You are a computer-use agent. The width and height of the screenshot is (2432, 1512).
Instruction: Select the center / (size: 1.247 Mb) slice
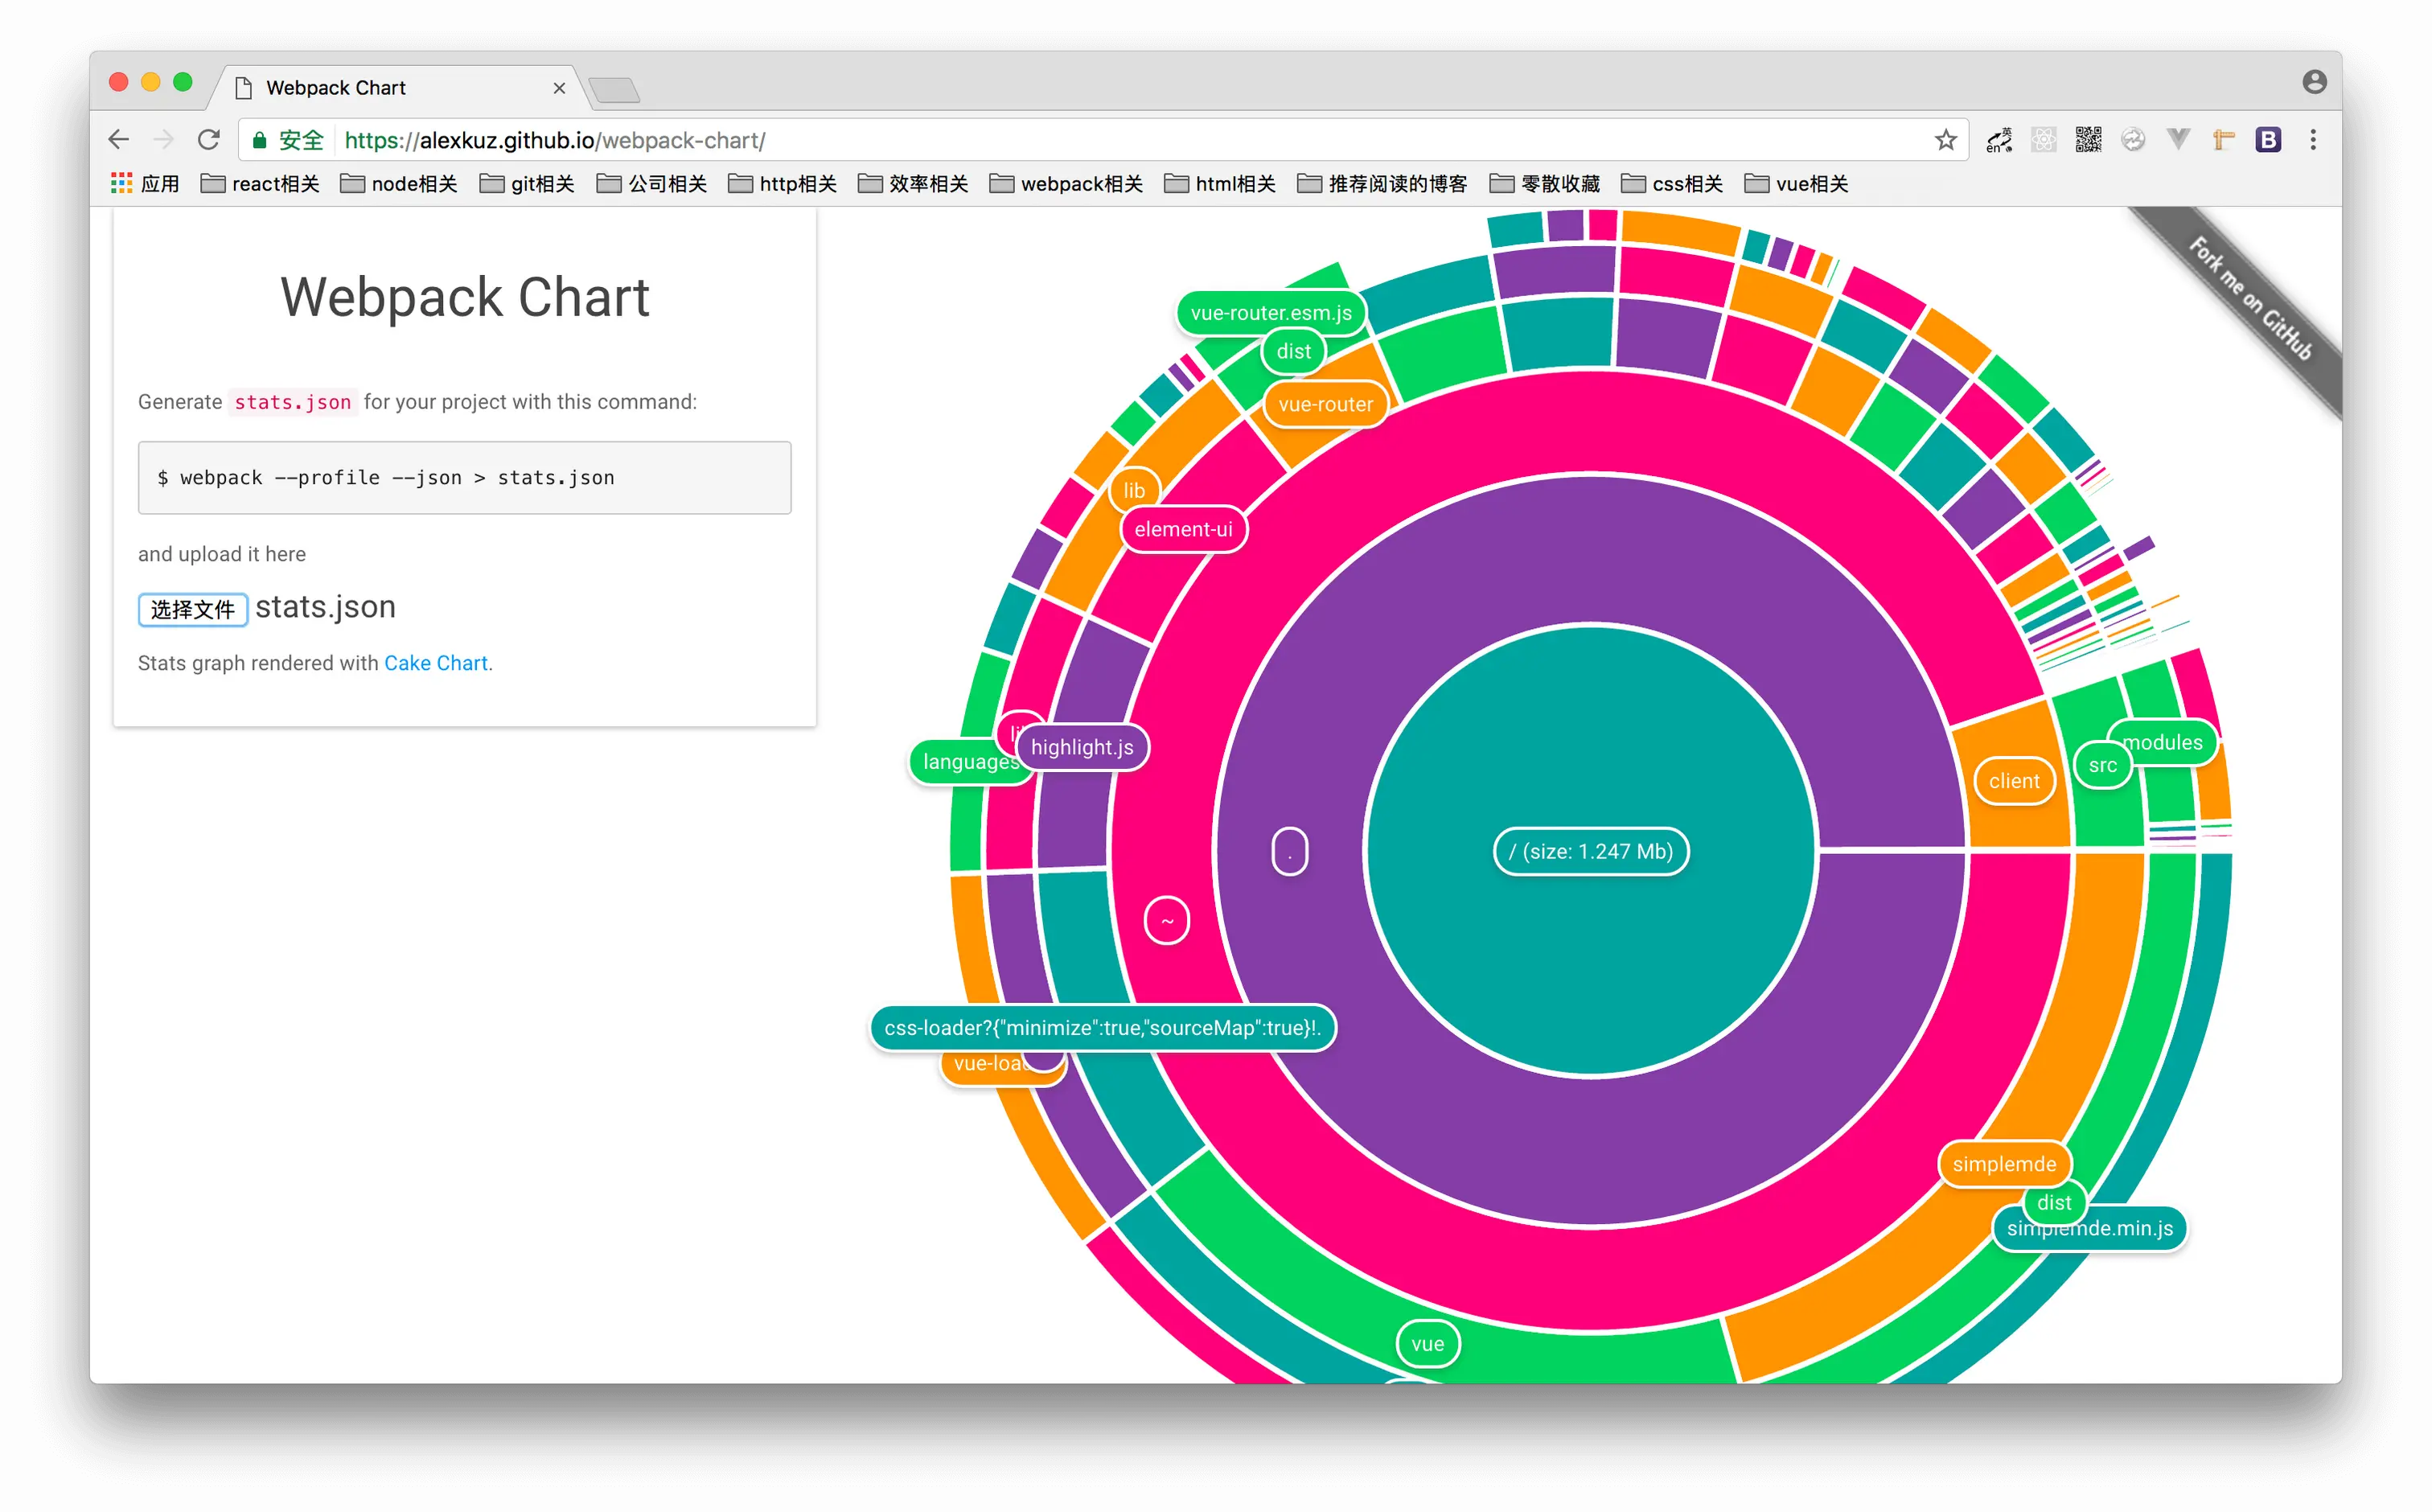tap(1590, 851)
